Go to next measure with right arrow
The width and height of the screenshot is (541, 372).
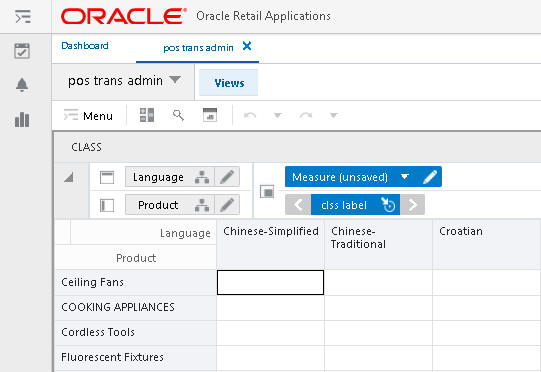[x=413, y=205]
